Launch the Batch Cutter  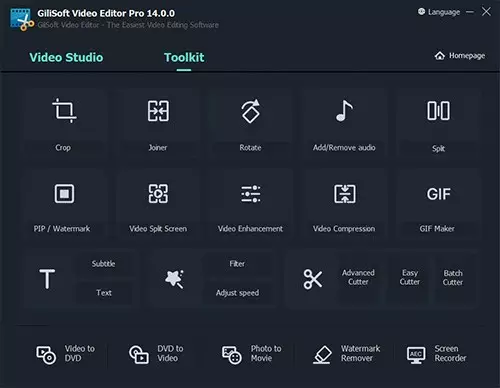click(453, 278)
